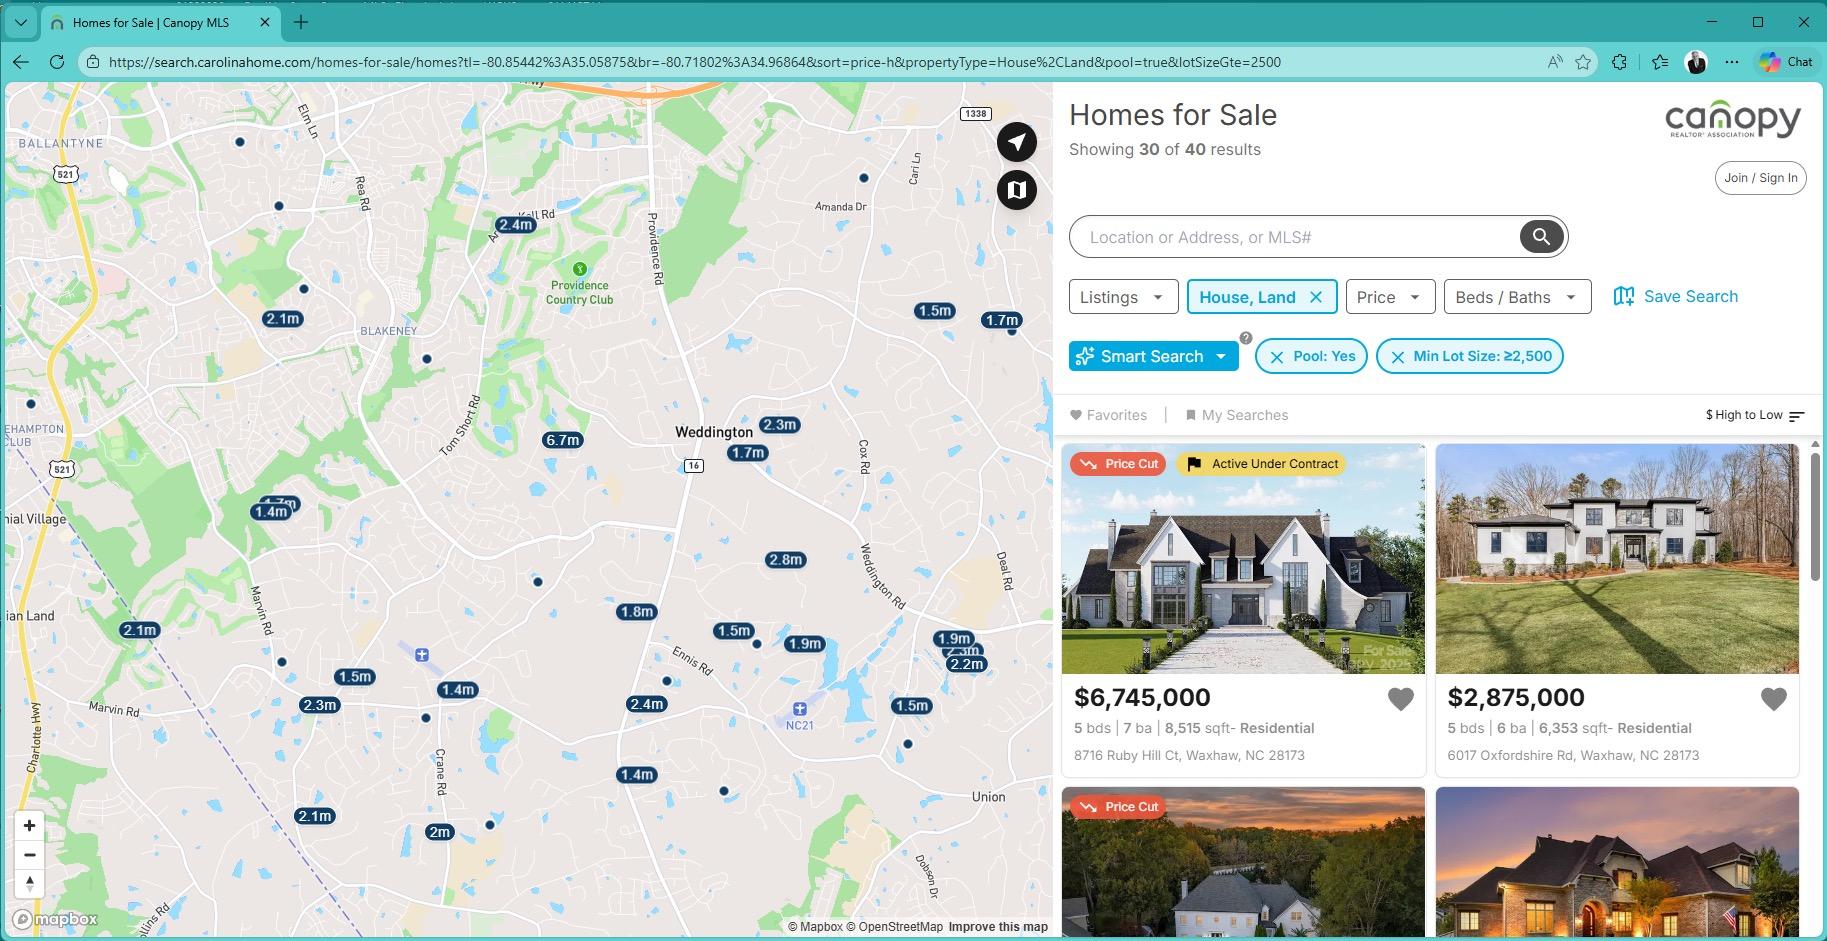Zoom out on the map
This screenshot has height=941, width=1827.
point(30,855)
